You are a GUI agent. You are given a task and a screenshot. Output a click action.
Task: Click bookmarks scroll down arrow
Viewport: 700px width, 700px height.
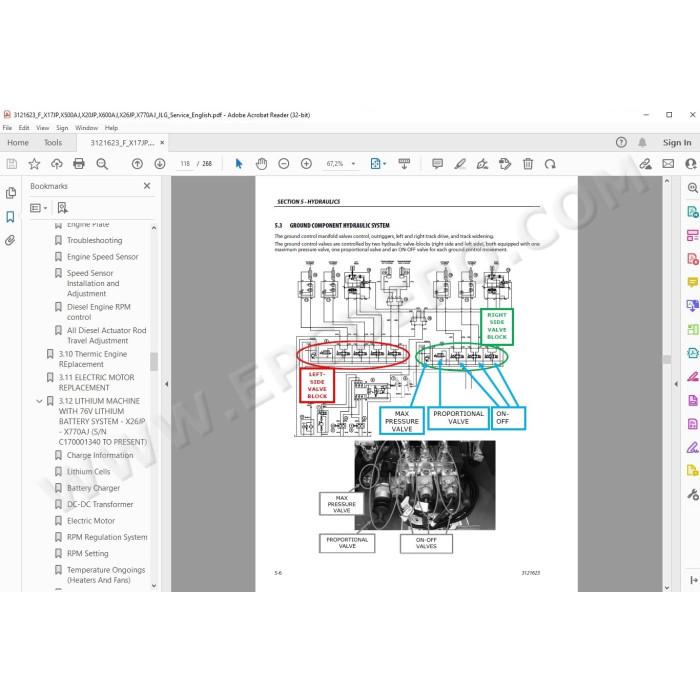click(154, 586)
